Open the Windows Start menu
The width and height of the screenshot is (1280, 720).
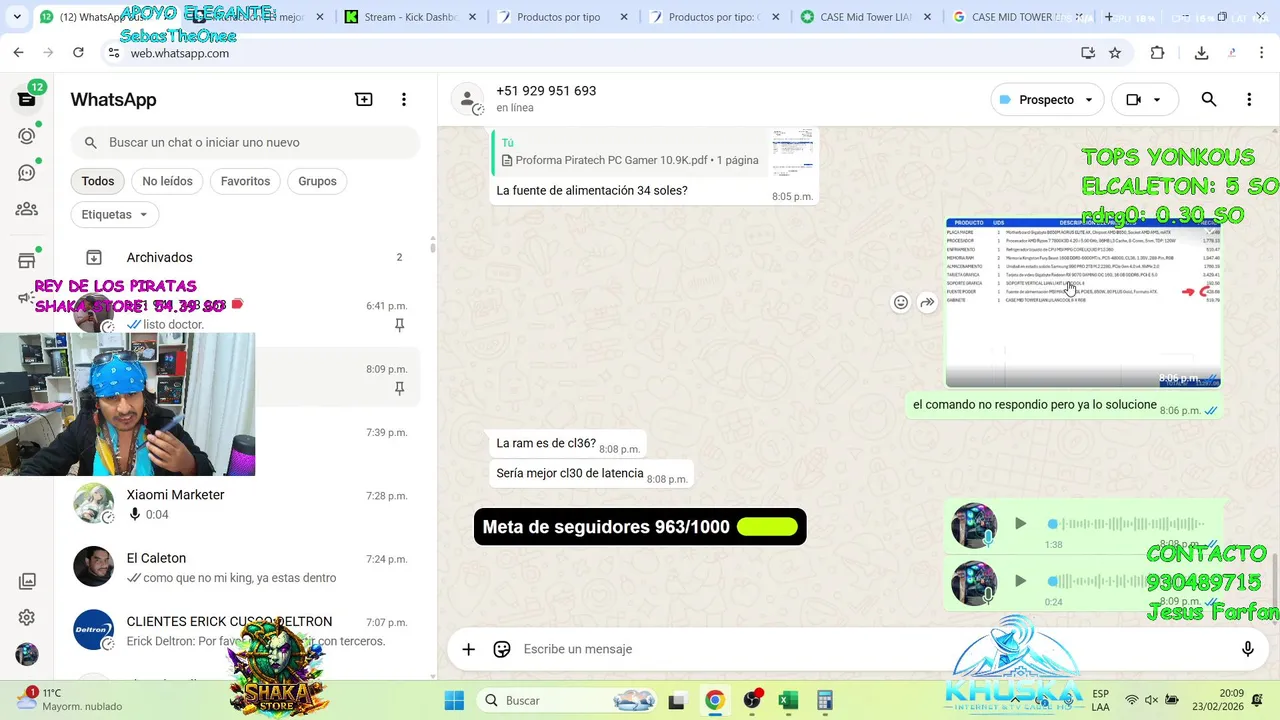pyautogui.click(x=454, y=700)
